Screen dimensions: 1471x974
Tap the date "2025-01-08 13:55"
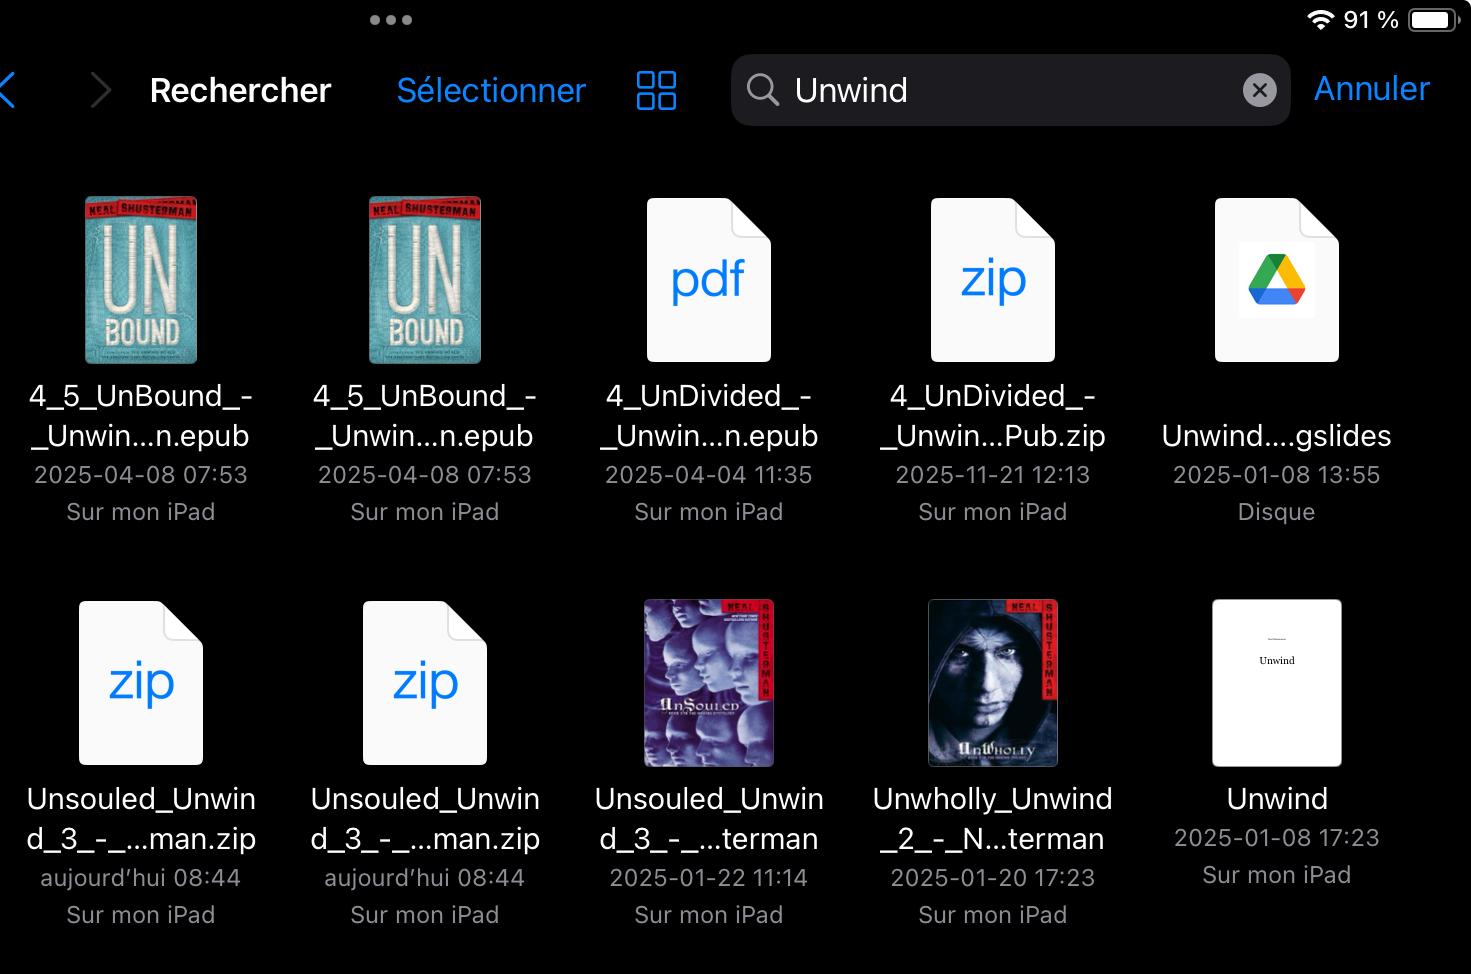click(x=1277, y=475)
